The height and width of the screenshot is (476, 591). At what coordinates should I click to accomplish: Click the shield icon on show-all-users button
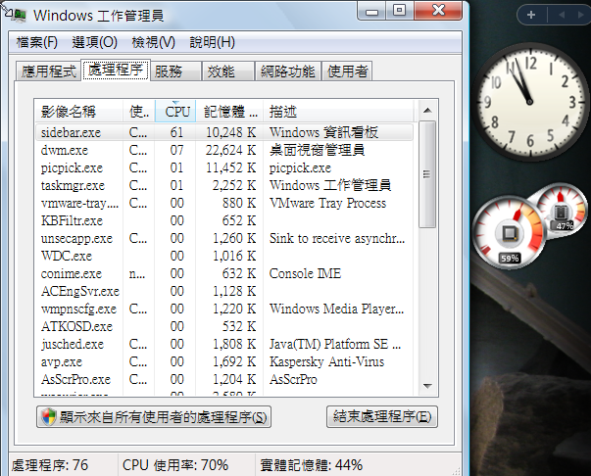point(49,416)
